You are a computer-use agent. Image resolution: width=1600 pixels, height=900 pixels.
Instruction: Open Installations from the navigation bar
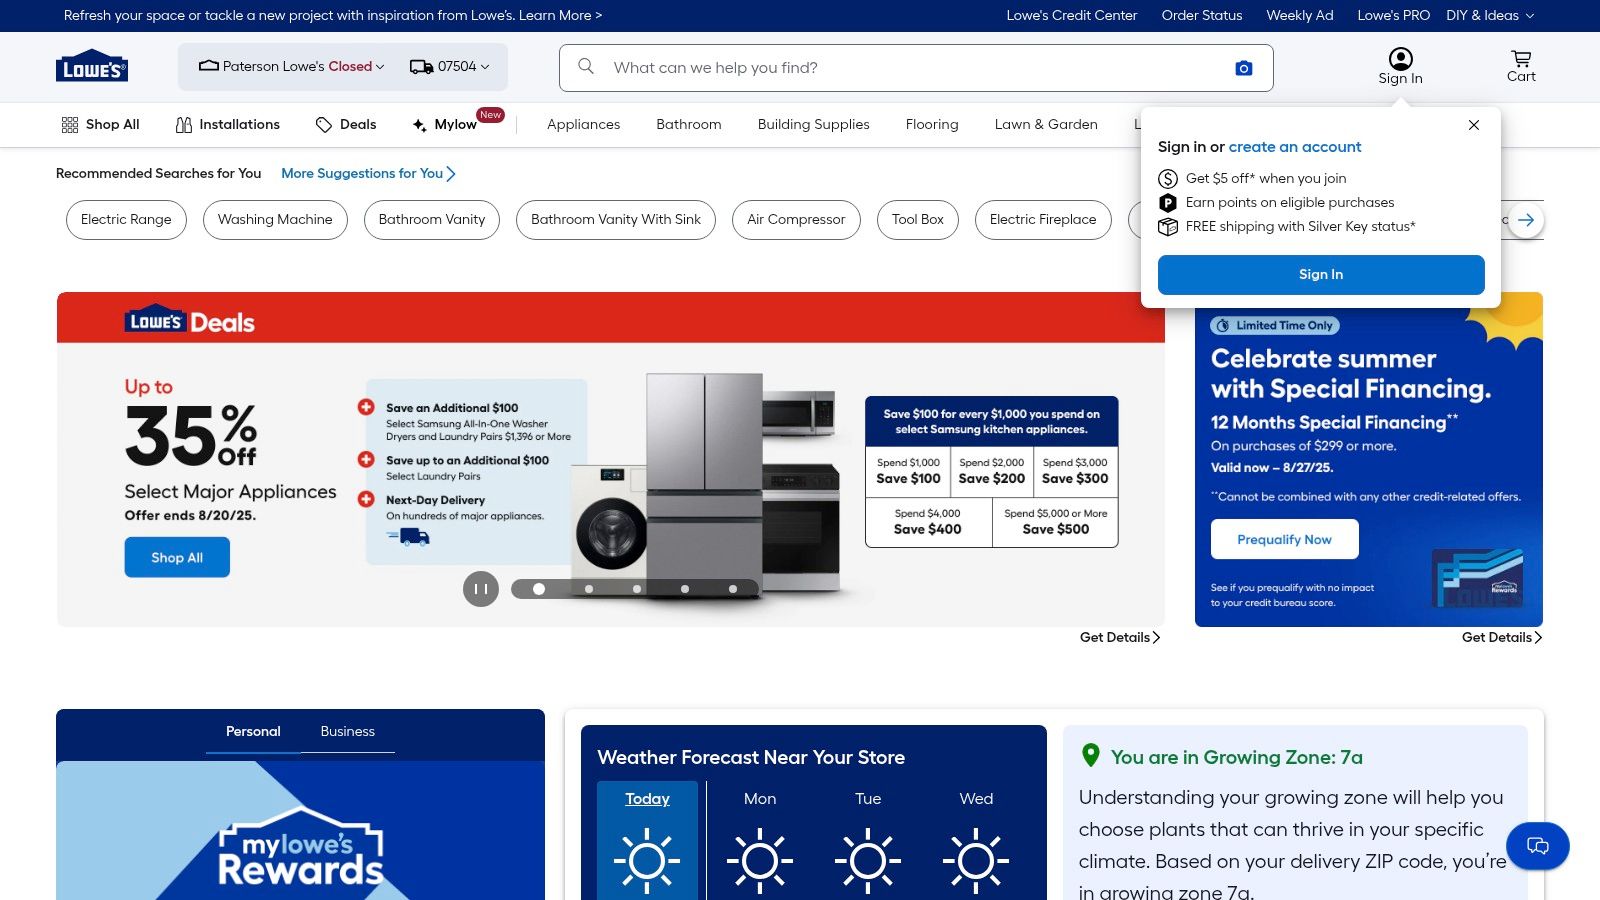[228, 125]
